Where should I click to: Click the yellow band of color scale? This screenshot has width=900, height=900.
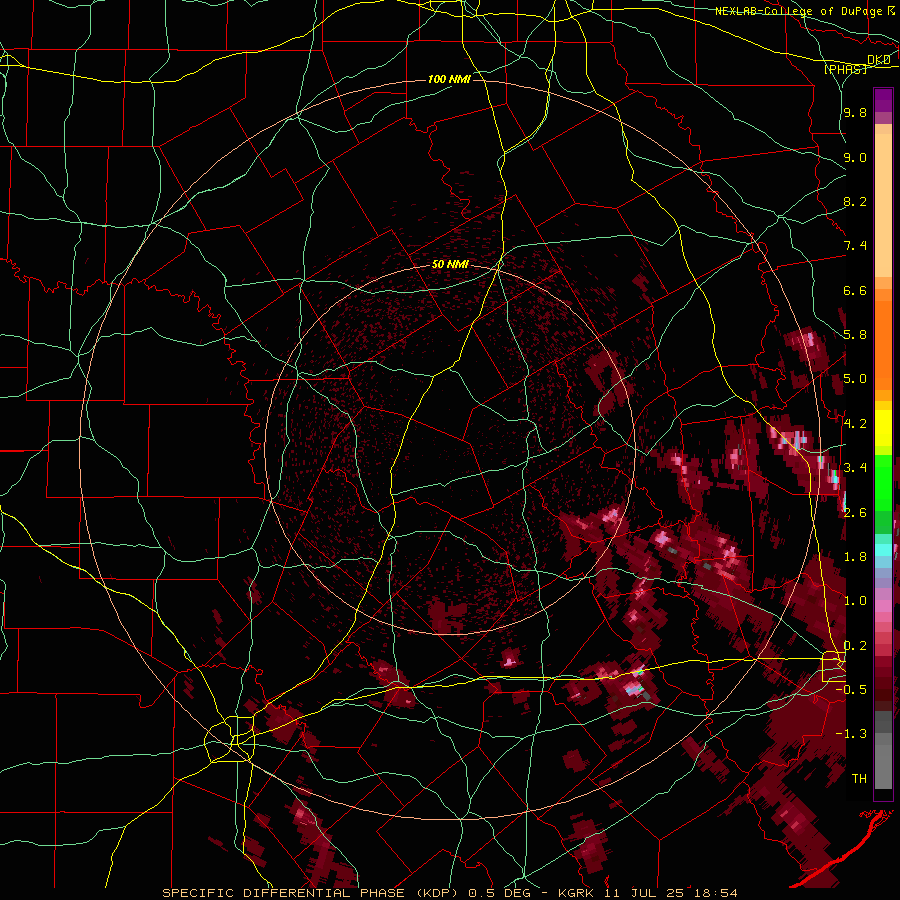883,428
